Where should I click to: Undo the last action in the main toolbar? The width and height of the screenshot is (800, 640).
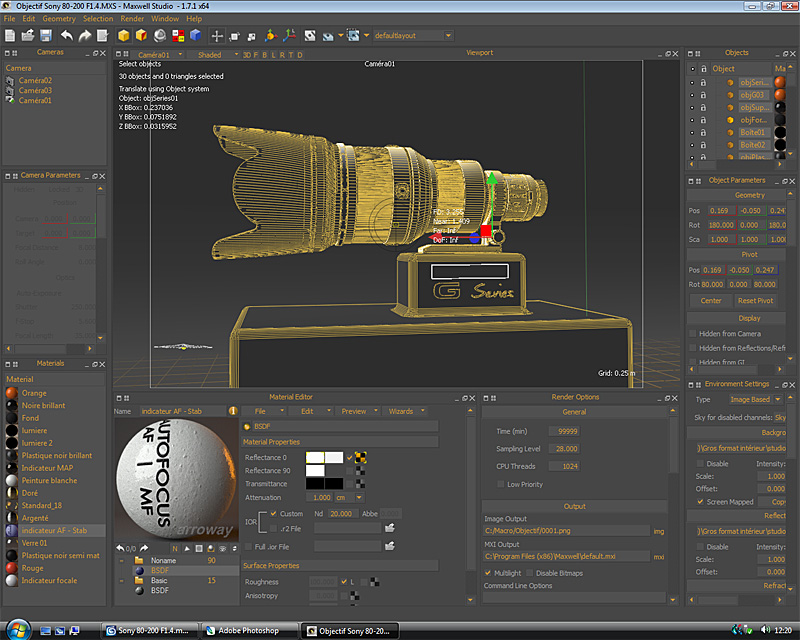point(67,35)
